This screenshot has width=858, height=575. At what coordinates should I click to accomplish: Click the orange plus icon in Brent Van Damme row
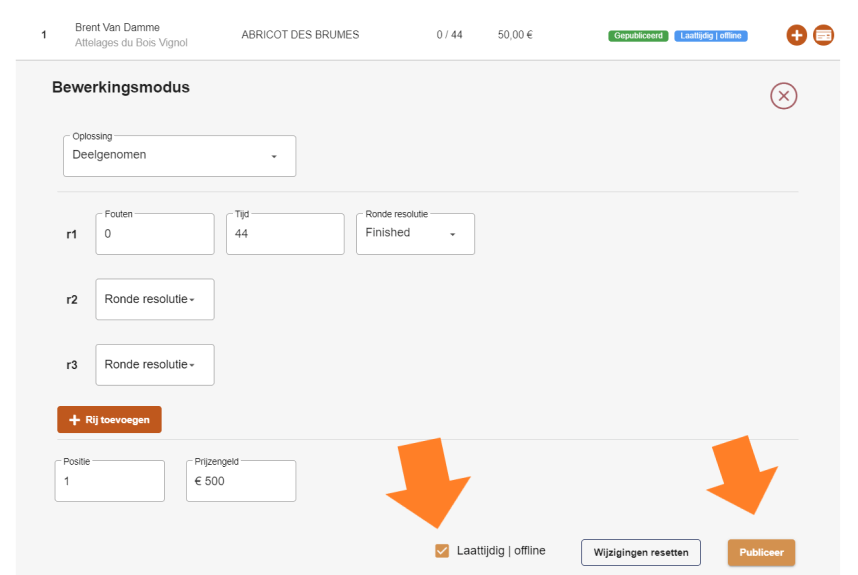tap(796, 36)
